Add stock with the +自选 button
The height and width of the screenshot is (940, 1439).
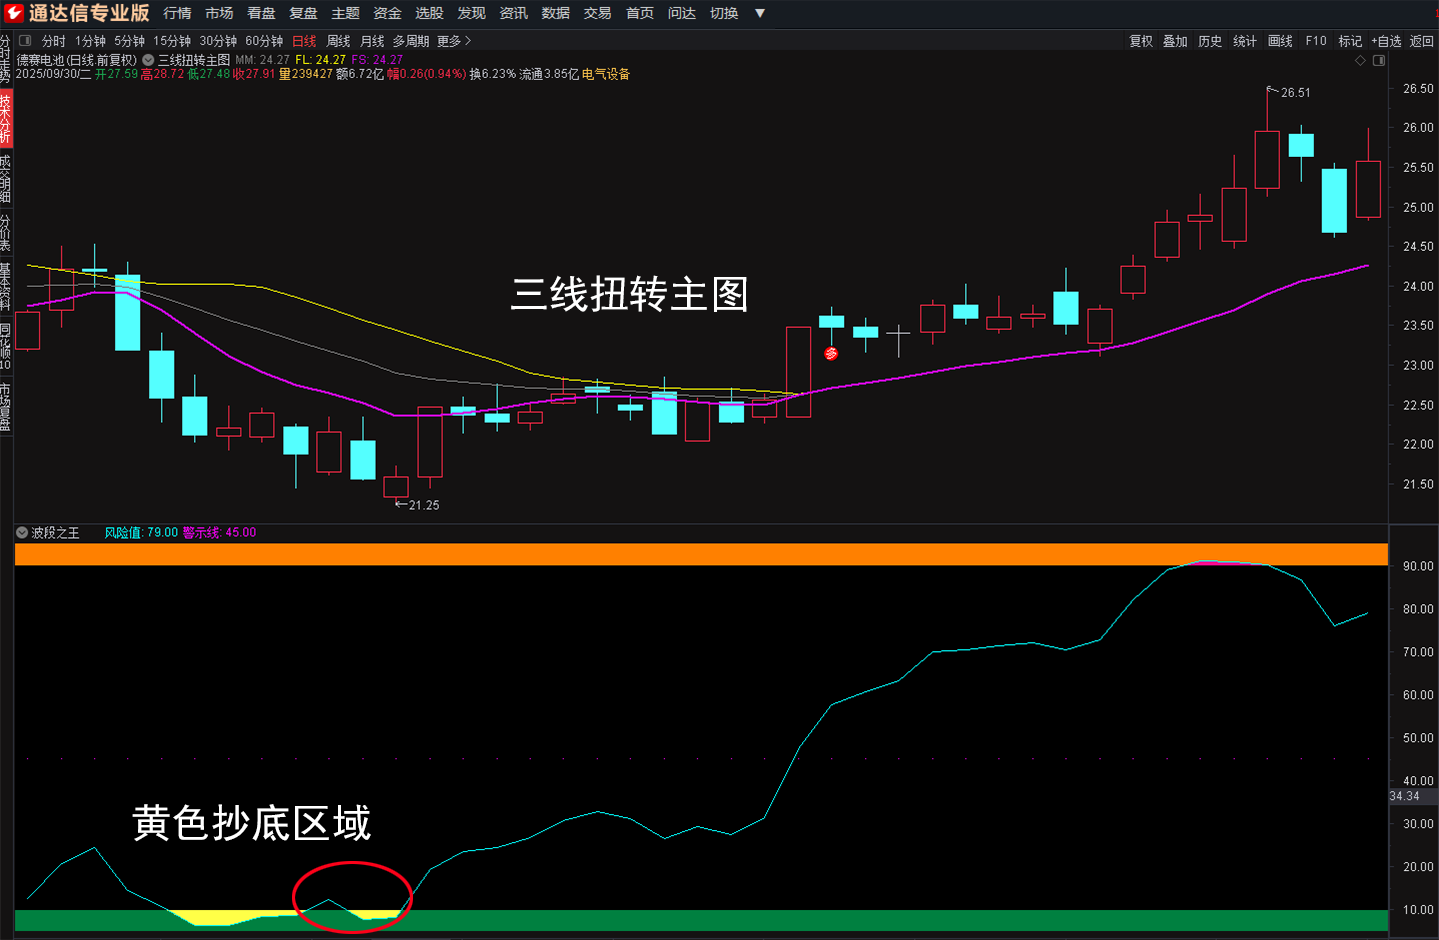pos(1386,41)
